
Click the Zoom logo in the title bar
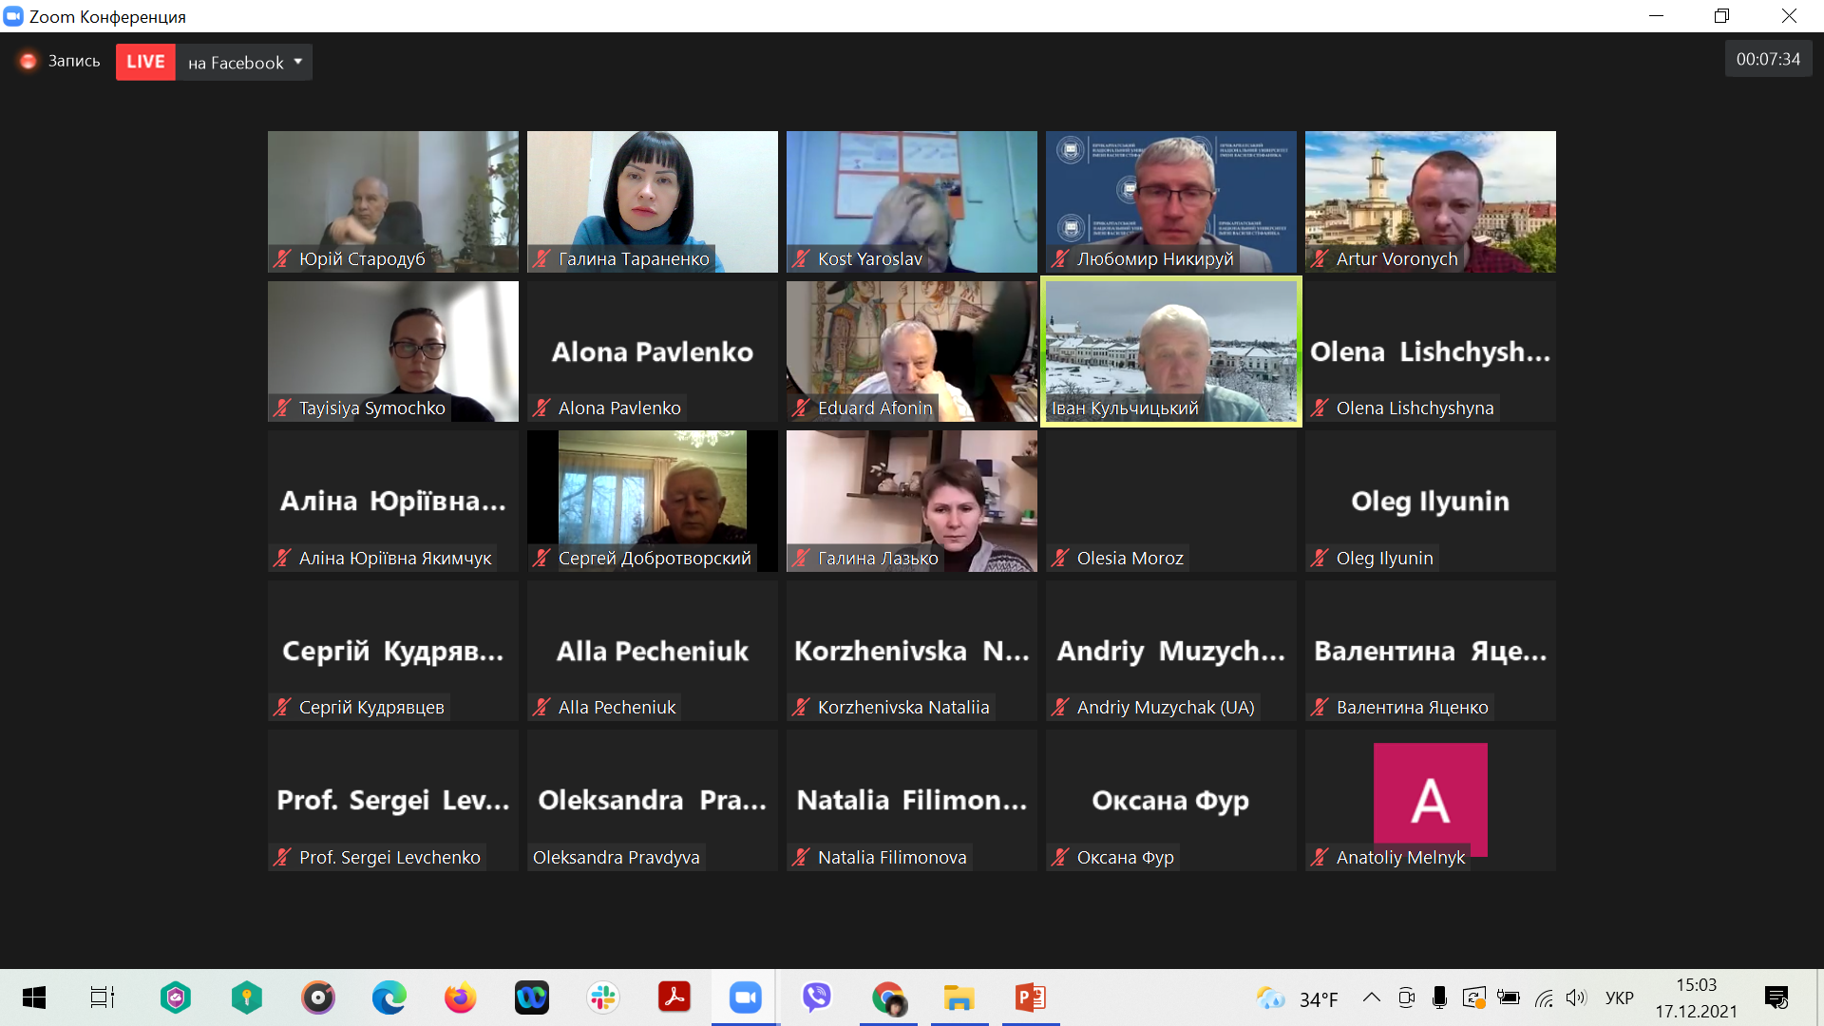(x=13, y=16)
